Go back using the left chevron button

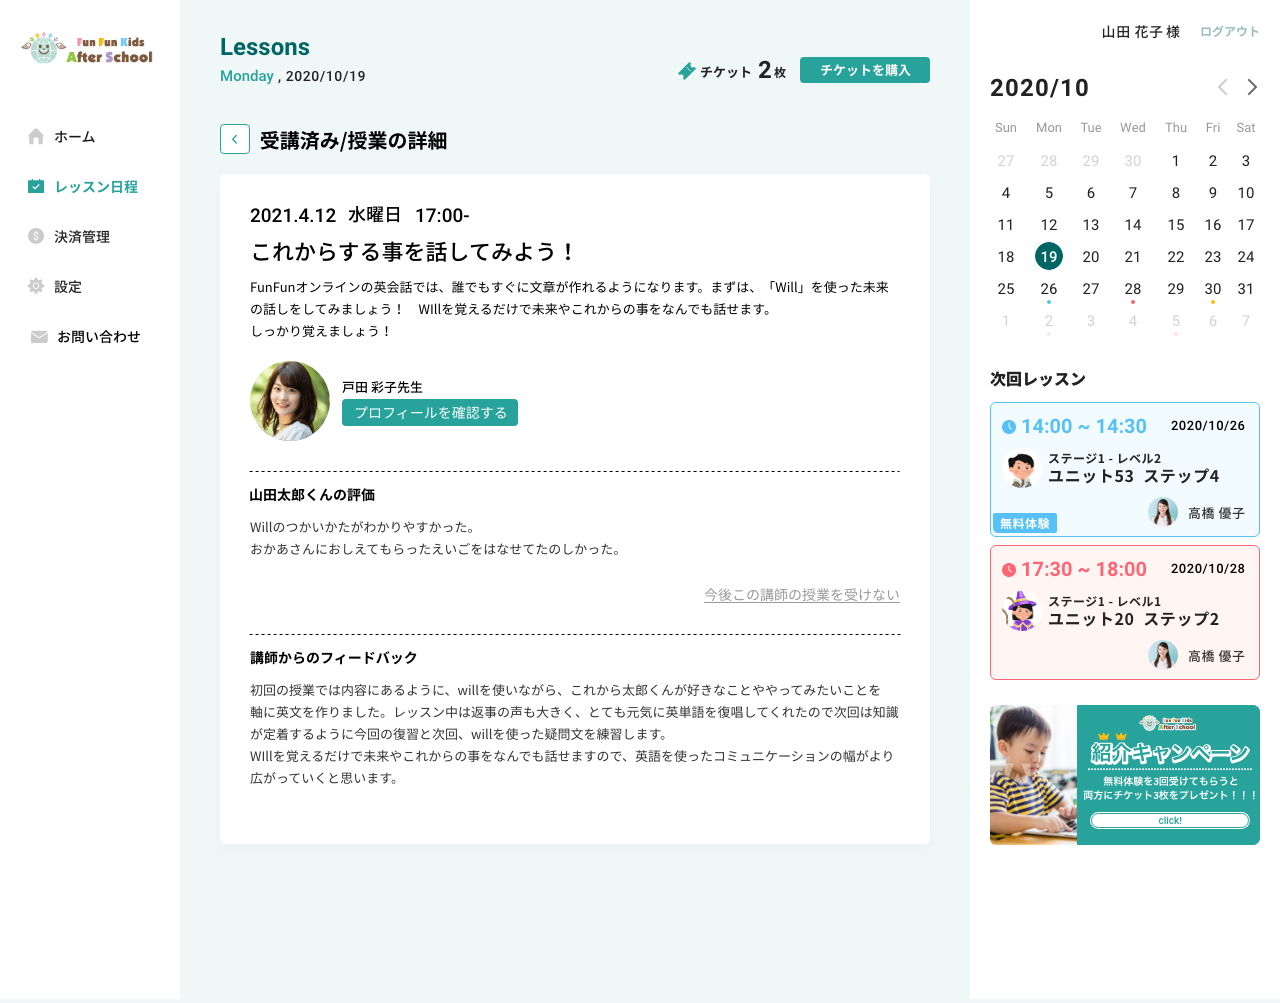pyautogui.click(x=235, y=140)
